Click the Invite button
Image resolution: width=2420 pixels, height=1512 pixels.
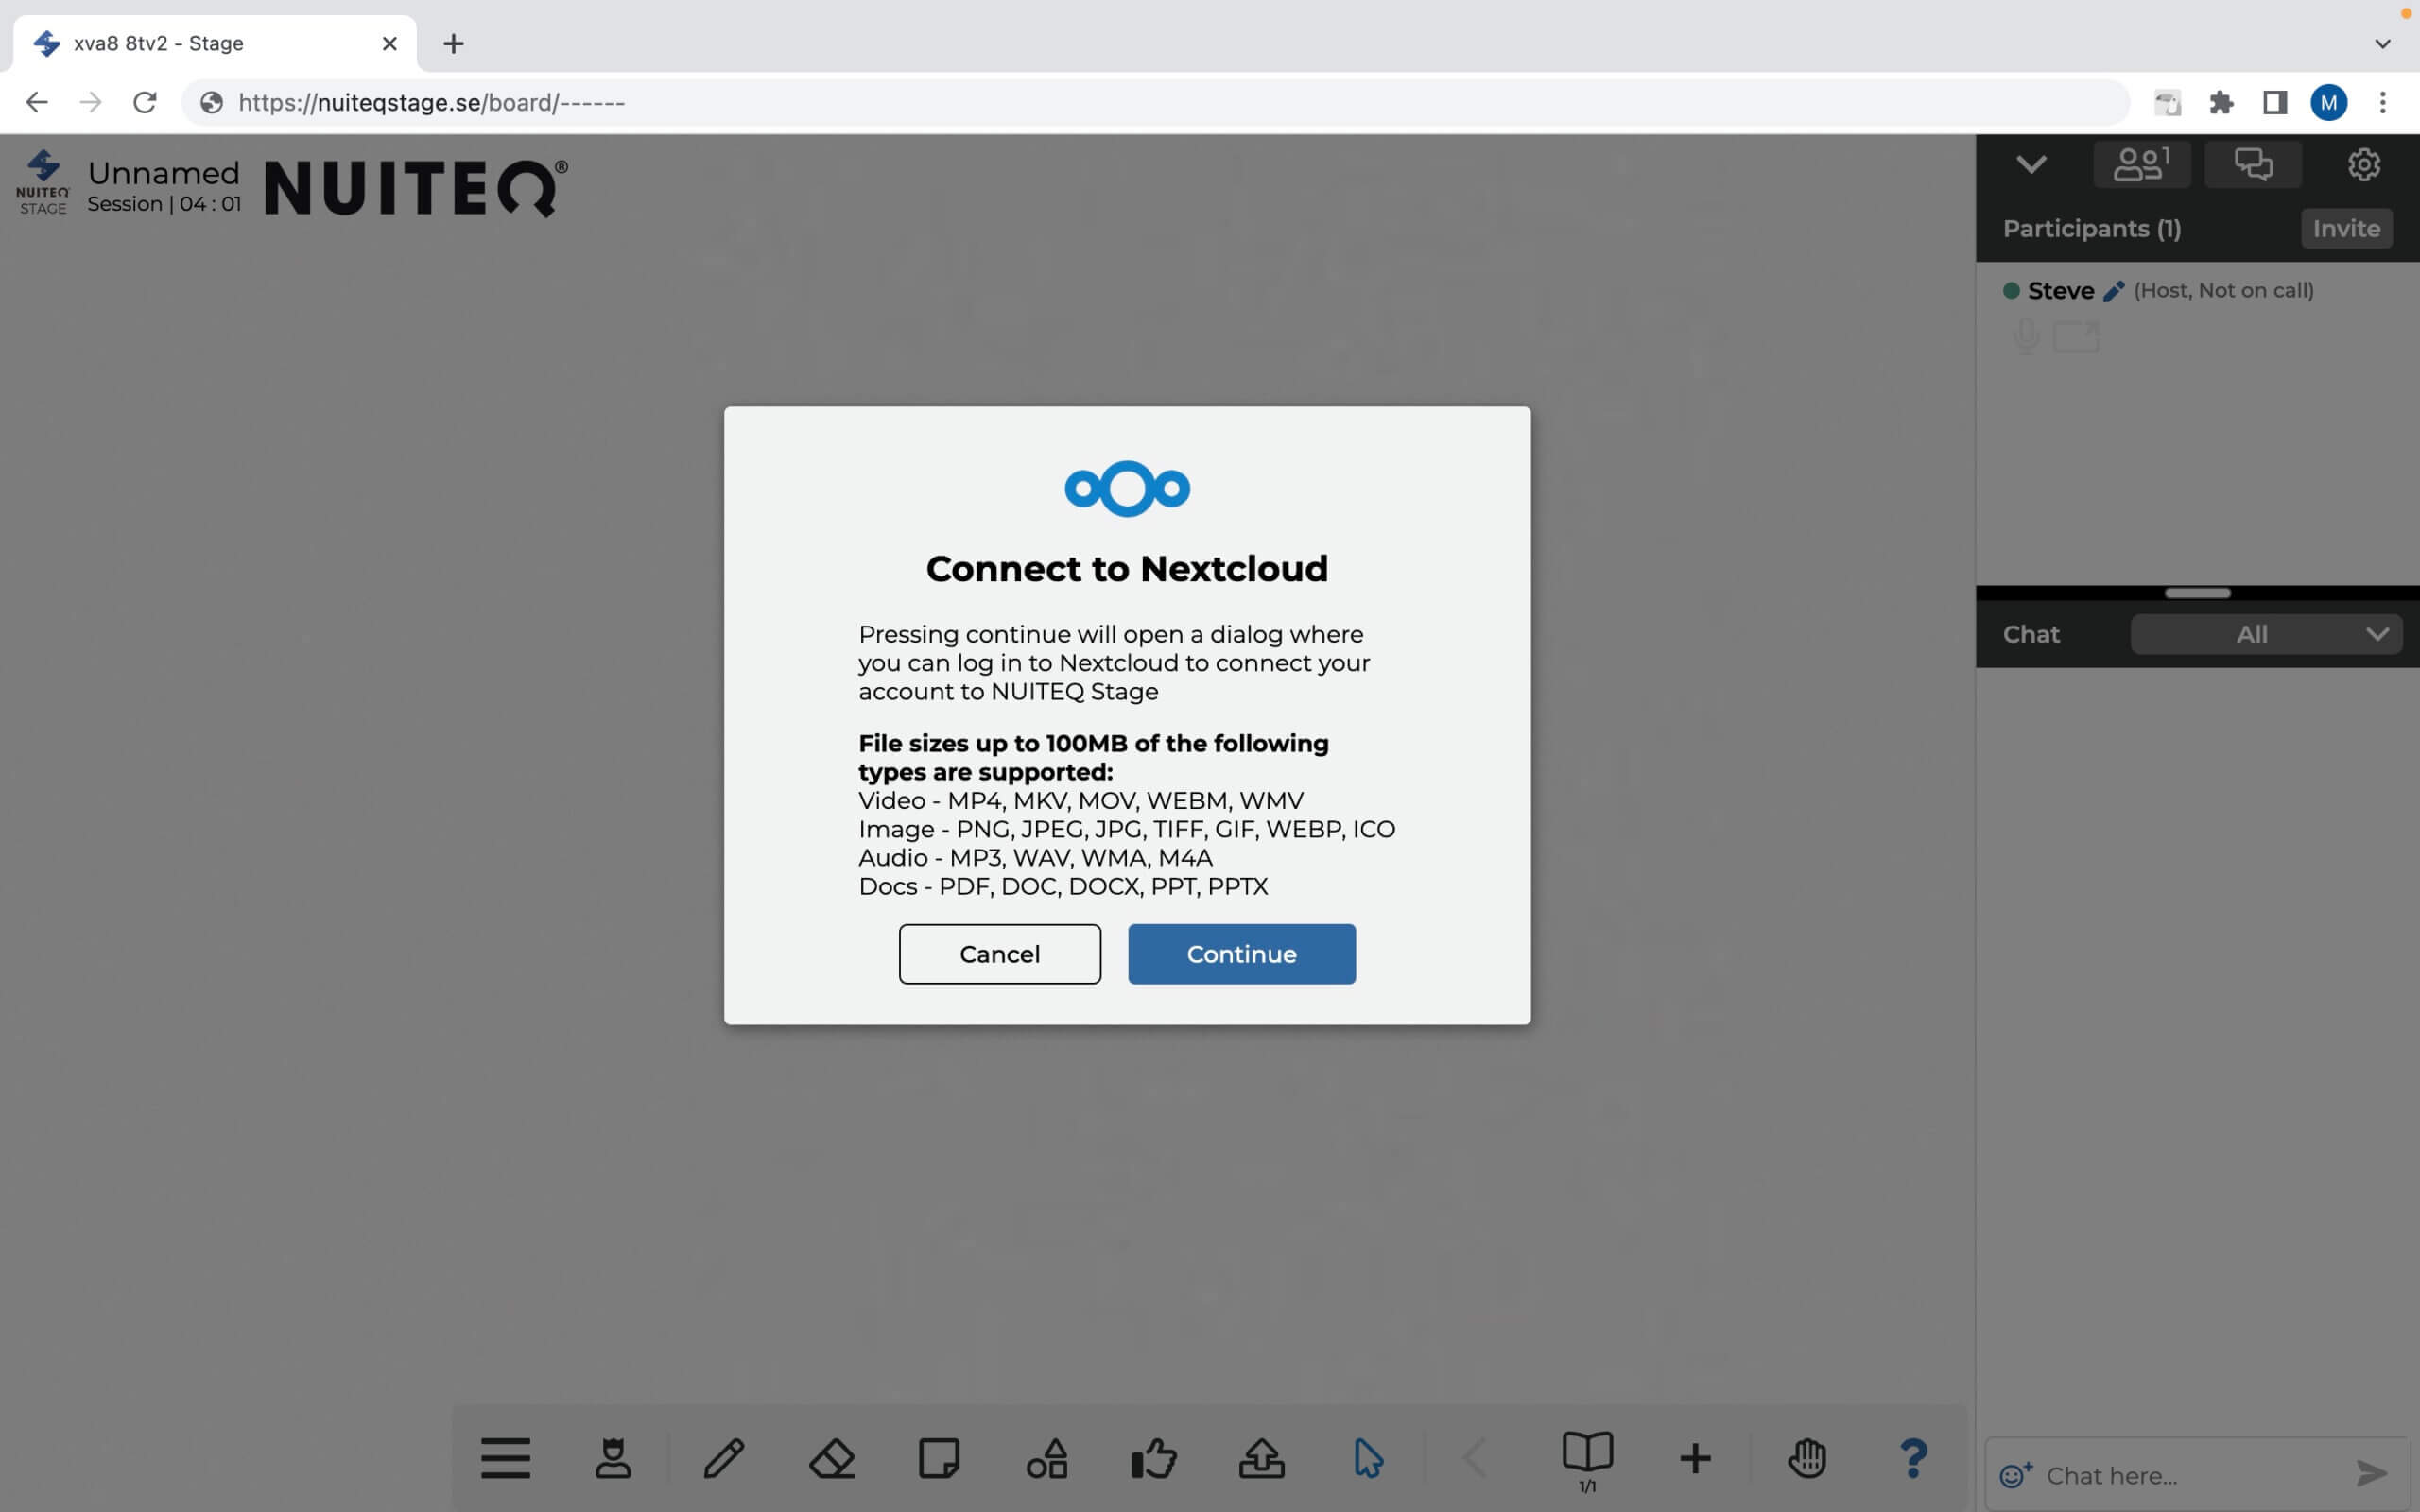coord(2346,228)
